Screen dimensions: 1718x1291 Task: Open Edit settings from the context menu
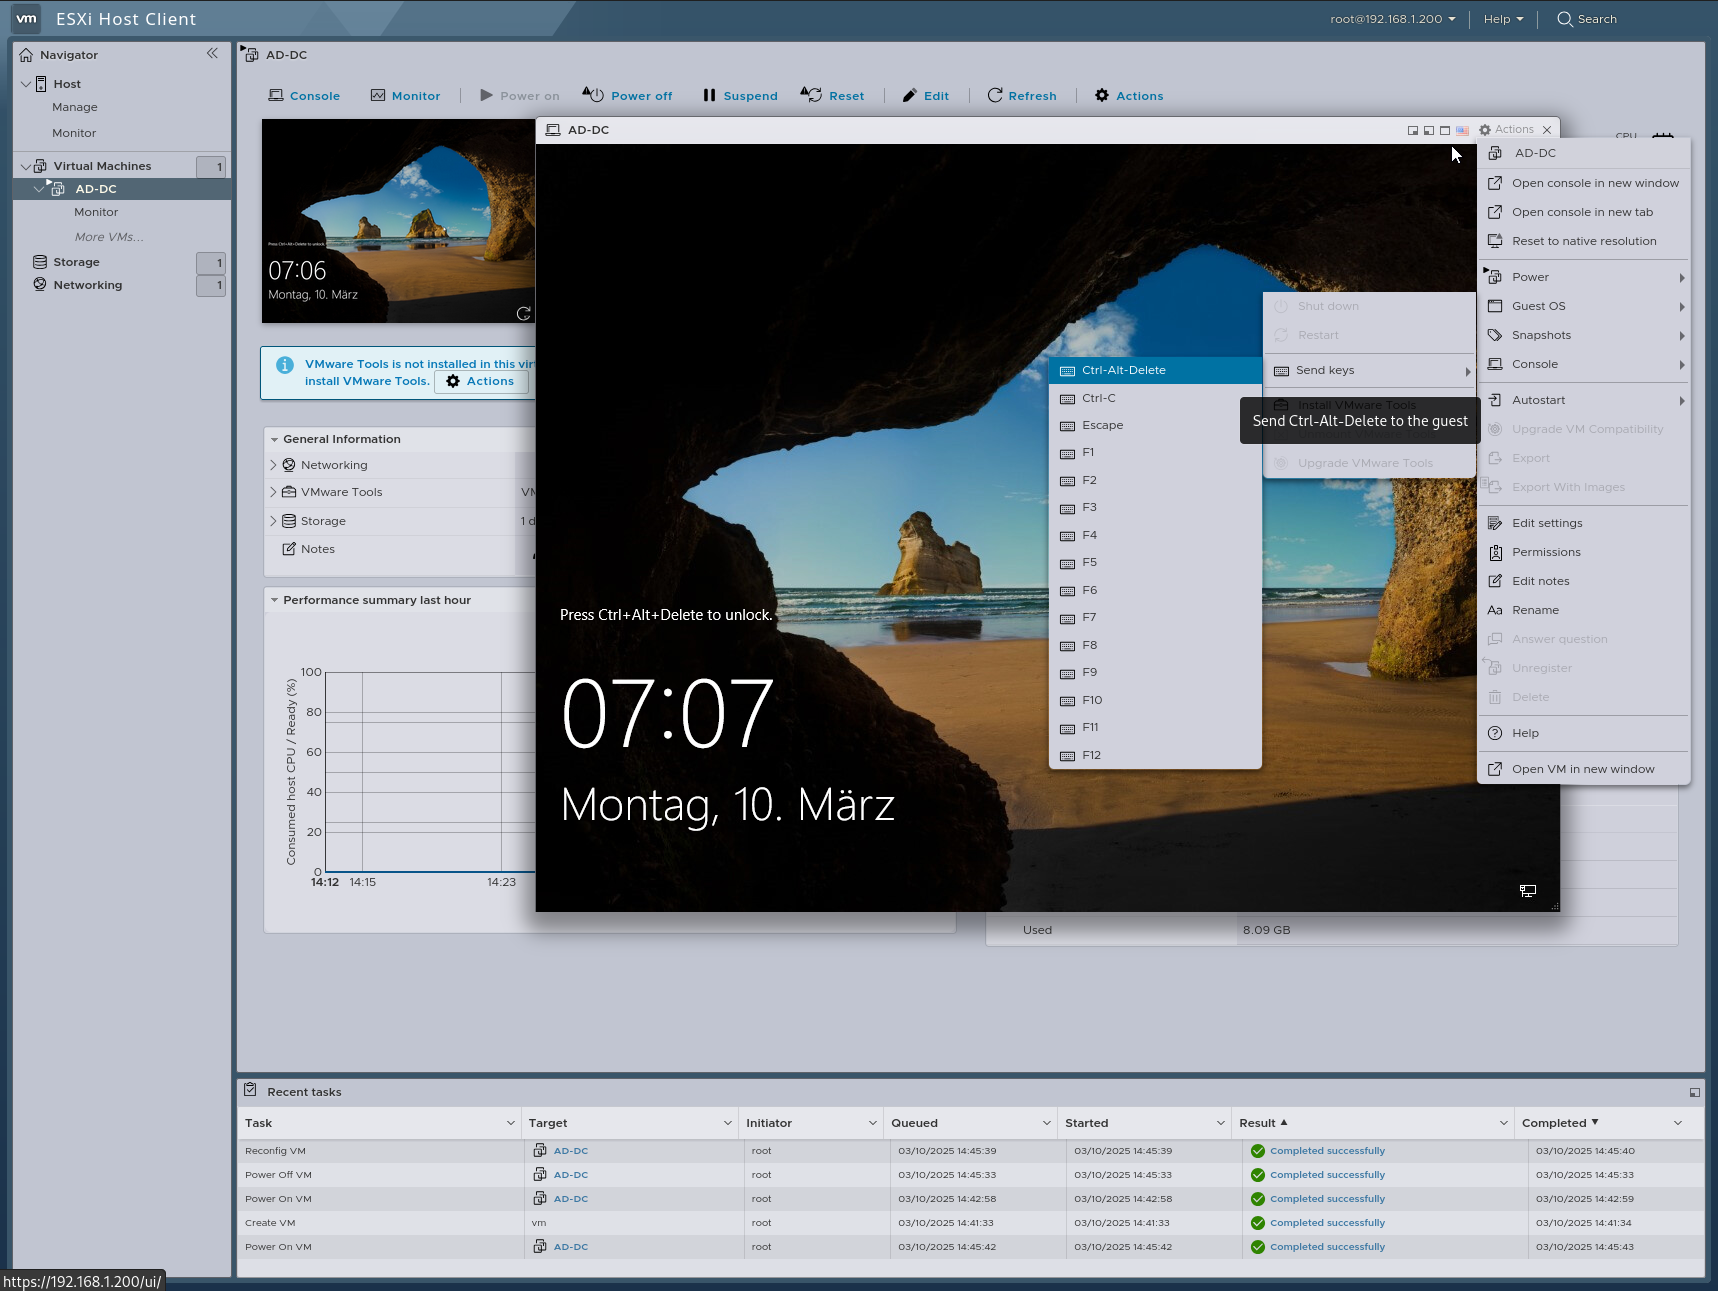pos(1546,523)
